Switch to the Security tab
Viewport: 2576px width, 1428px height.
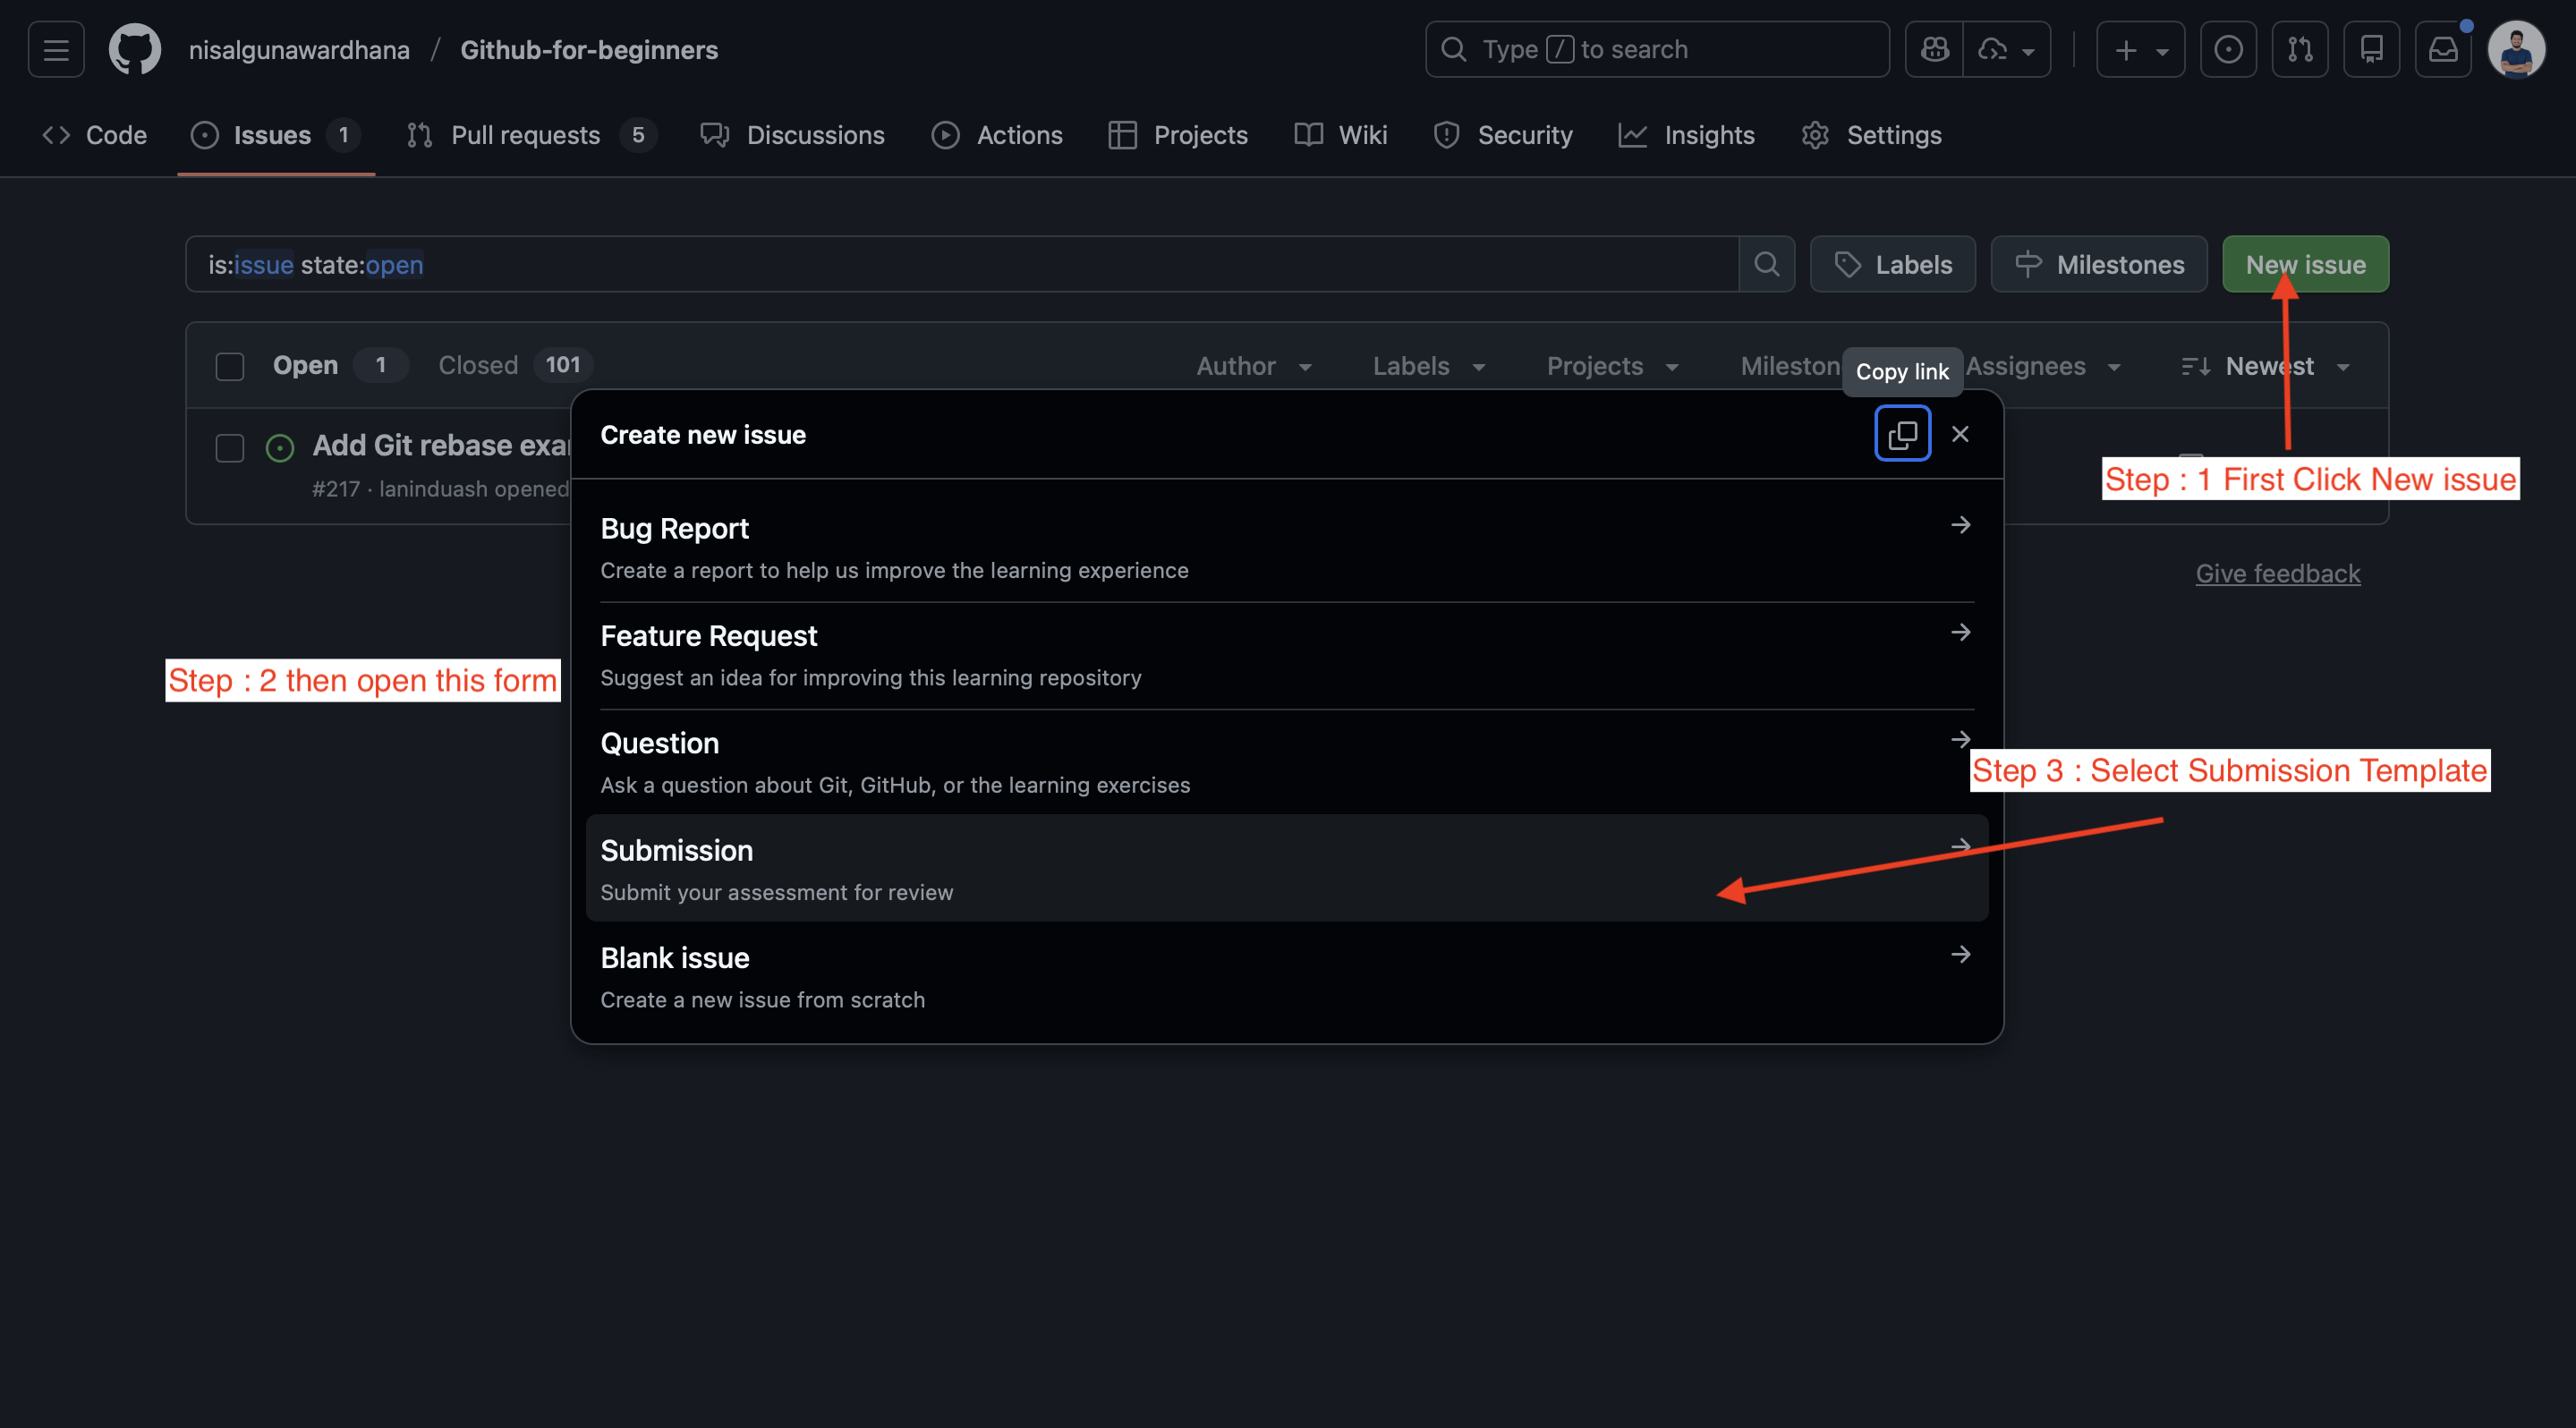point(1503,135)
